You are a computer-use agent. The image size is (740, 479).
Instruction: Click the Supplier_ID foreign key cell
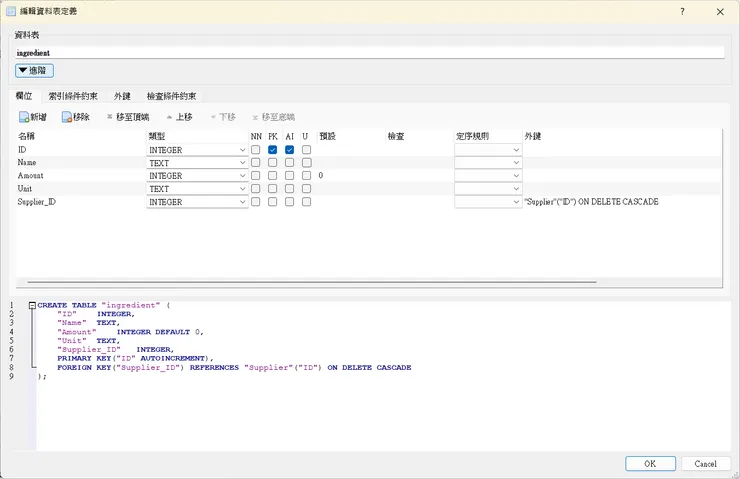622,202
